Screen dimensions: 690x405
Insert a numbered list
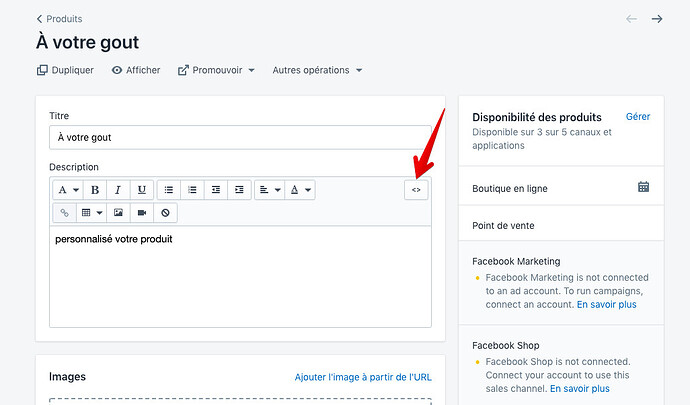point(192,190)
